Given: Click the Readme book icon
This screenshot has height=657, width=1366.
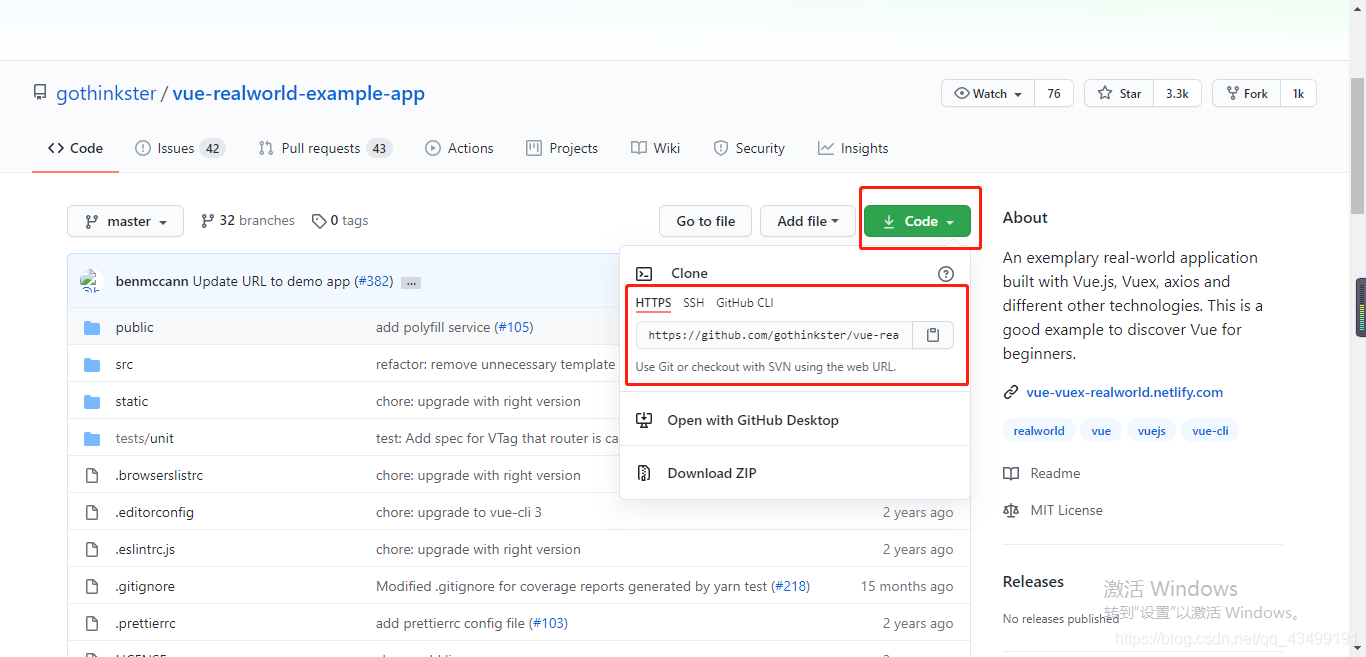Looking at the screenshot, I should click(1011, 474).
